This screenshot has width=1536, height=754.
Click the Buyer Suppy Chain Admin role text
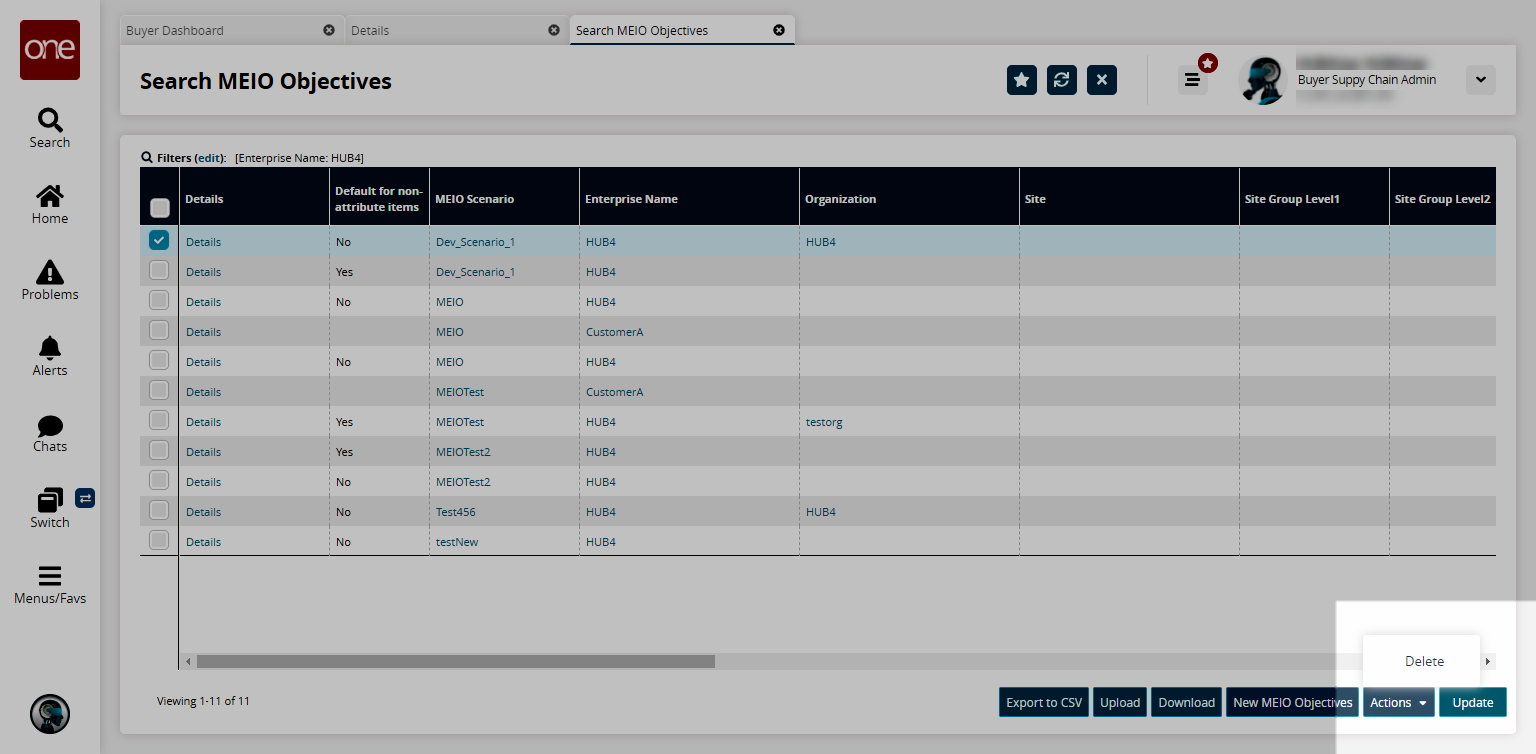pyautogui.click(x=1366, y=80)
